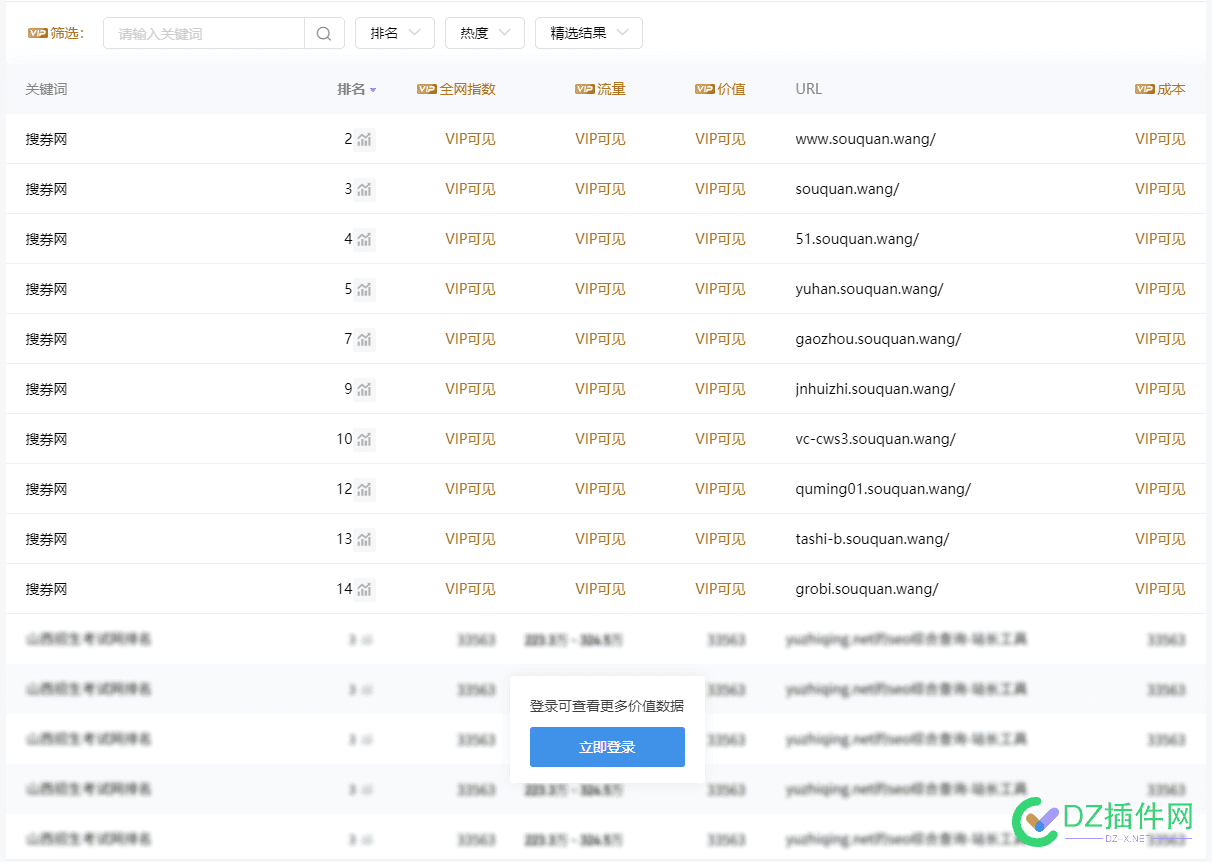Open link www.souquan.wang/
1212x862 pixels.
(866, 139)
